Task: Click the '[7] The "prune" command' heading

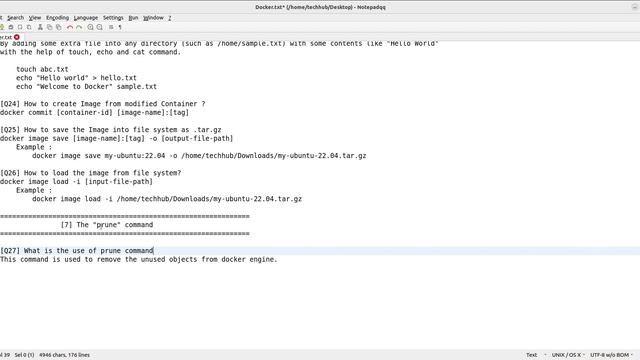Action: click(x=107, y=225)
